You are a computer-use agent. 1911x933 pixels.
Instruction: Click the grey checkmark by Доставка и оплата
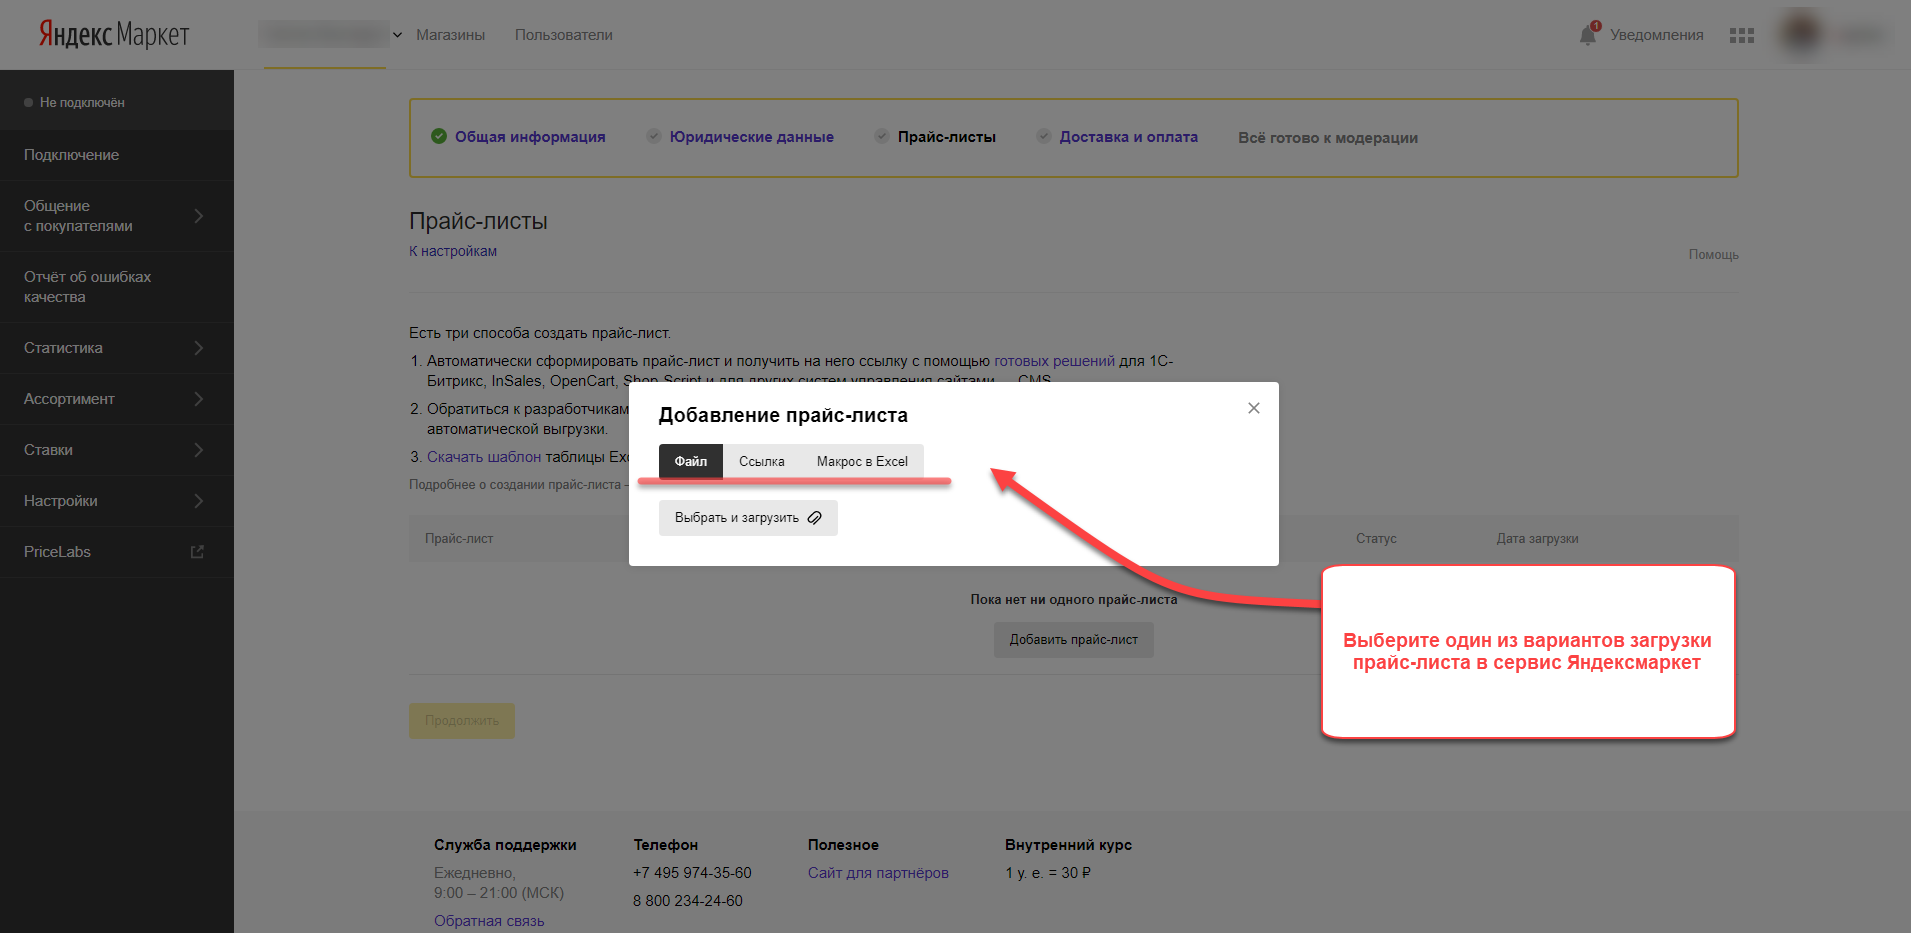click(1043, 136)
